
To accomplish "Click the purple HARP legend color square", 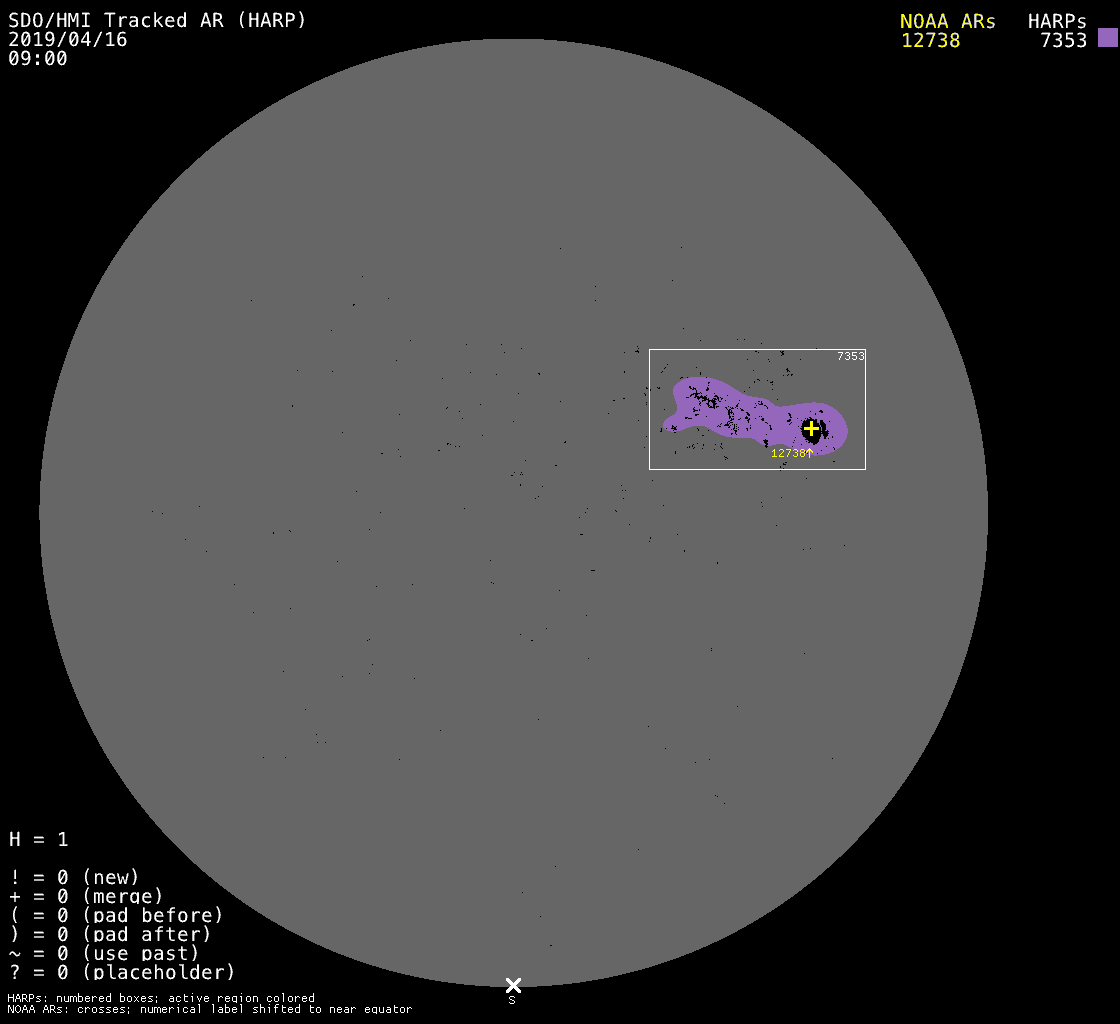I will (x=1107, y=38).
